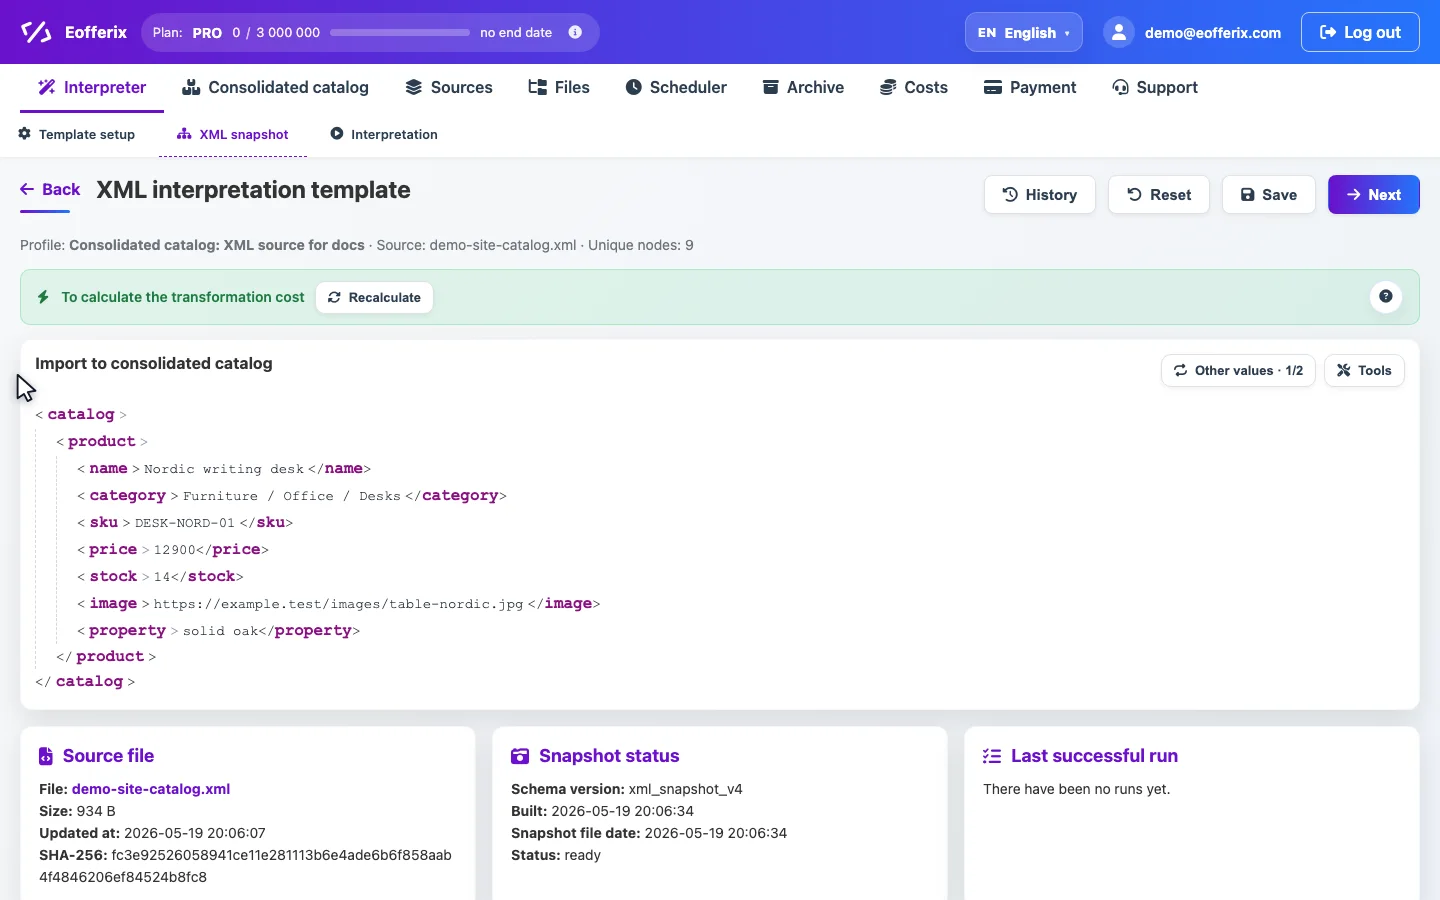Select the Template setup sub-tab

point(77,134)
